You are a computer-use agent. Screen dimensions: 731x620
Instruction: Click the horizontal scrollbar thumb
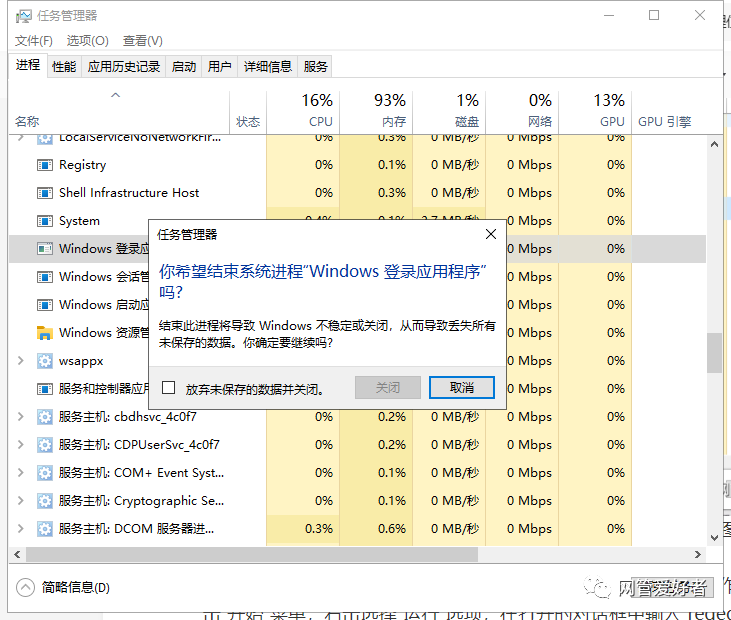[252, 554]
